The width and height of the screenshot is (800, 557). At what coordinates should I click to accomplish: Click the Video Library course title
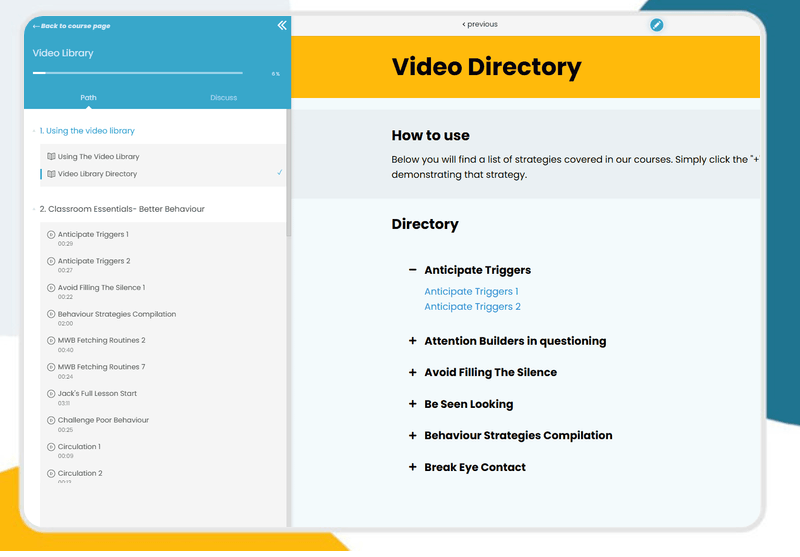63,53
